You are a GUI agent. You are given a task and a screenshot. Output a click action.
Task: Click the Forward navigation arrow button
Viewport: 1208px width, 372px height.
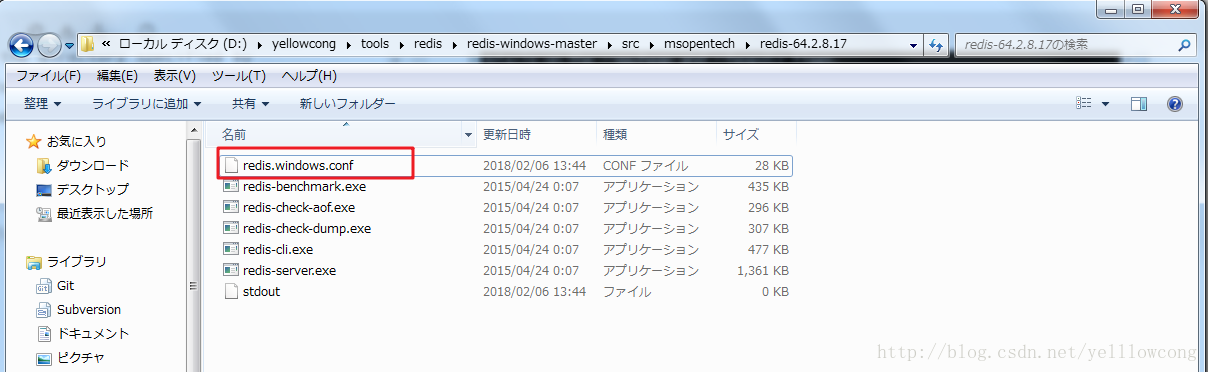pos(49,45)
